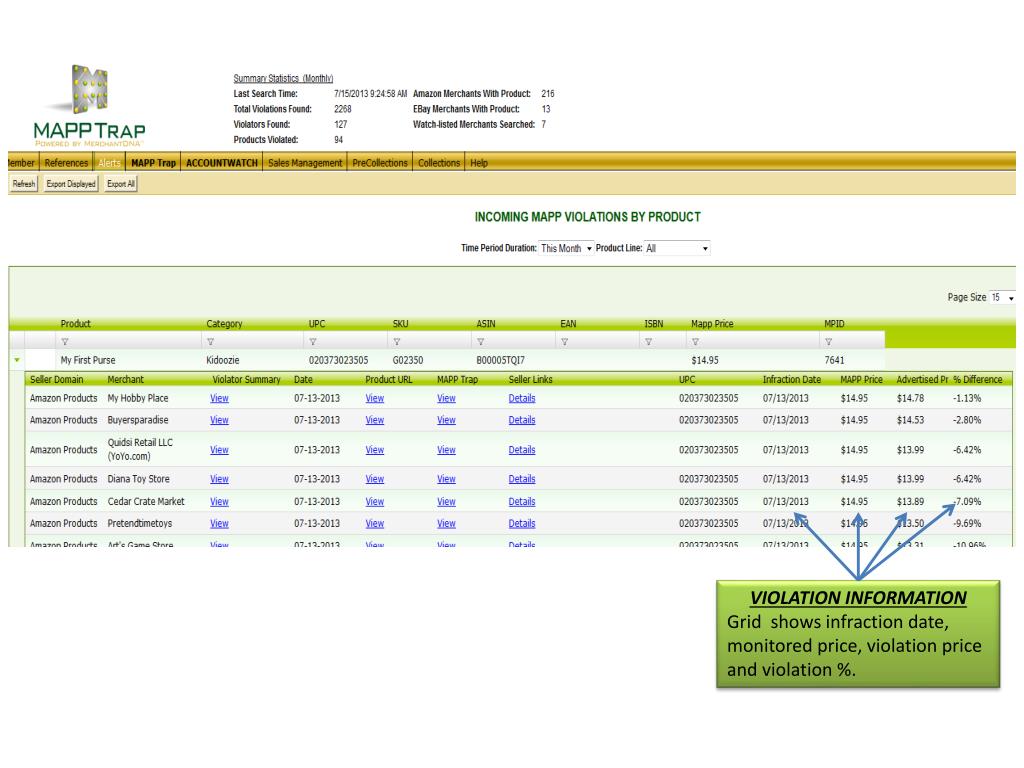View Violator Summary for Pretendtimetoys
1024x768 pixels.
(x=219, y=523)
